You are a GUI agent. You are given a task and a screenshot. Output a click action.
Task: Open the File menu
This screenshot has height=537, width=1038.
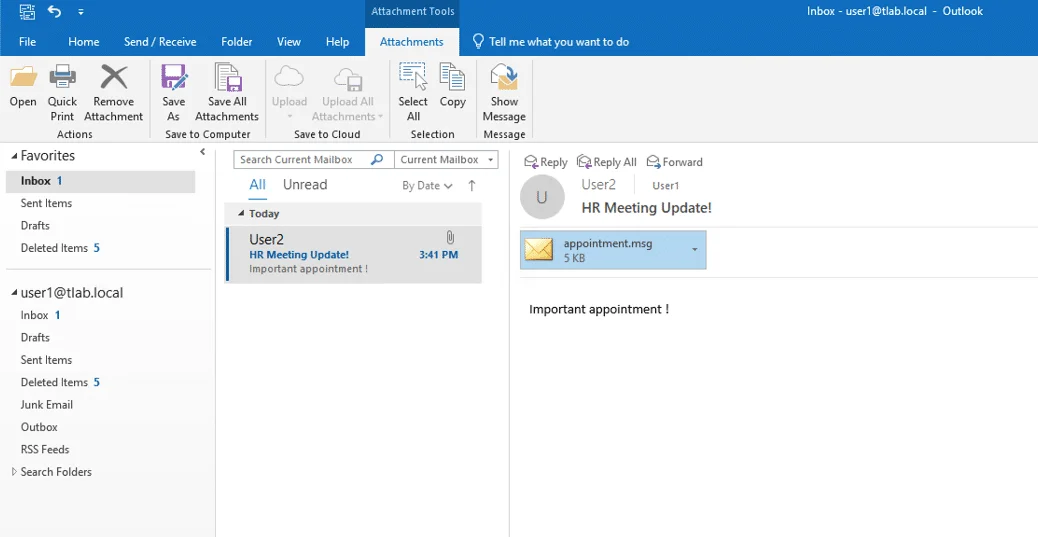(27, 42)
